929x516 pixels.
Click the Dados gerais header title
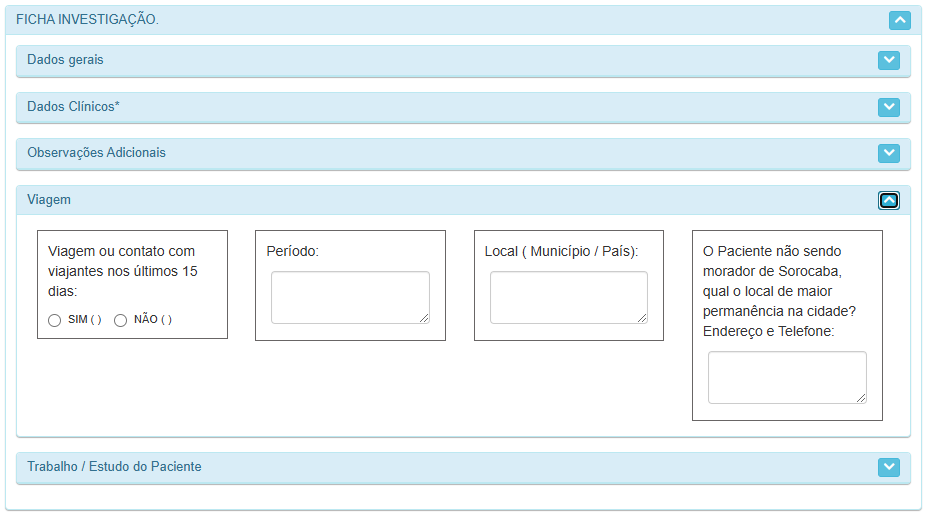point(65,60)
